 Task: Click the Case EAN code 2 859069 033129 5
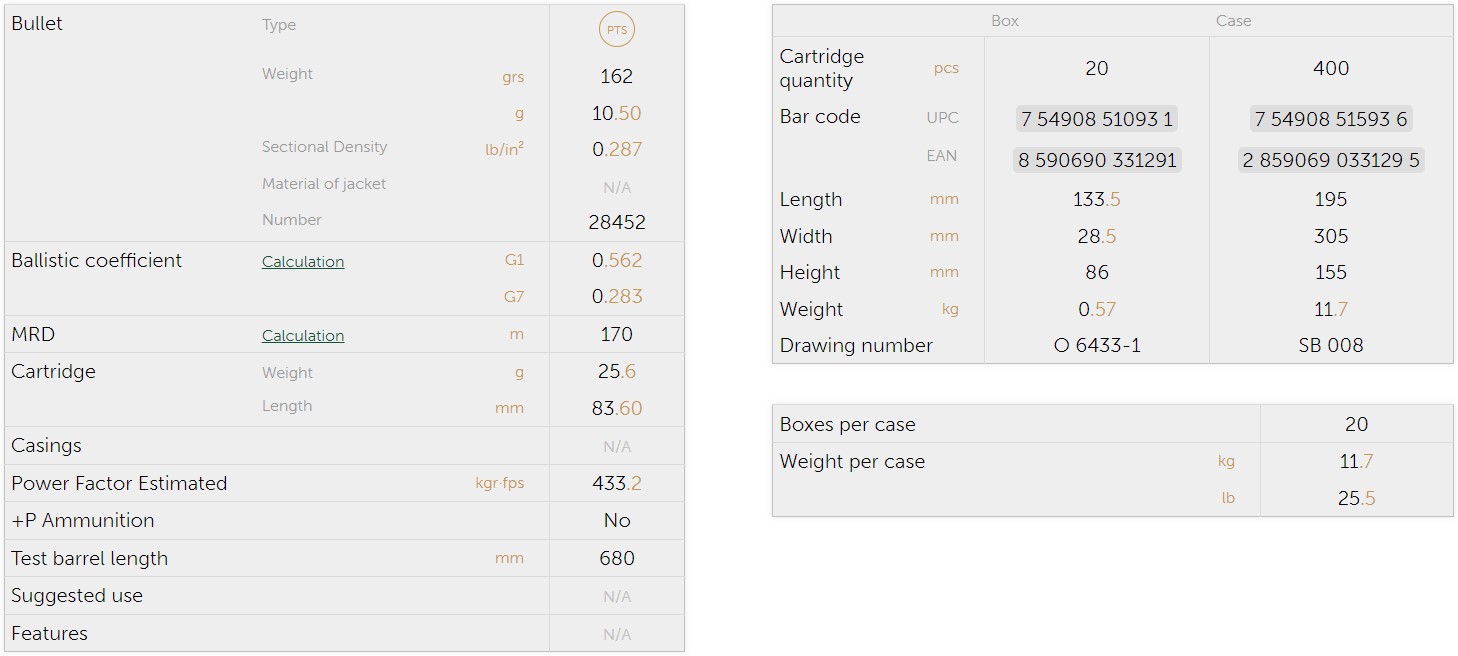point(1330,160)
